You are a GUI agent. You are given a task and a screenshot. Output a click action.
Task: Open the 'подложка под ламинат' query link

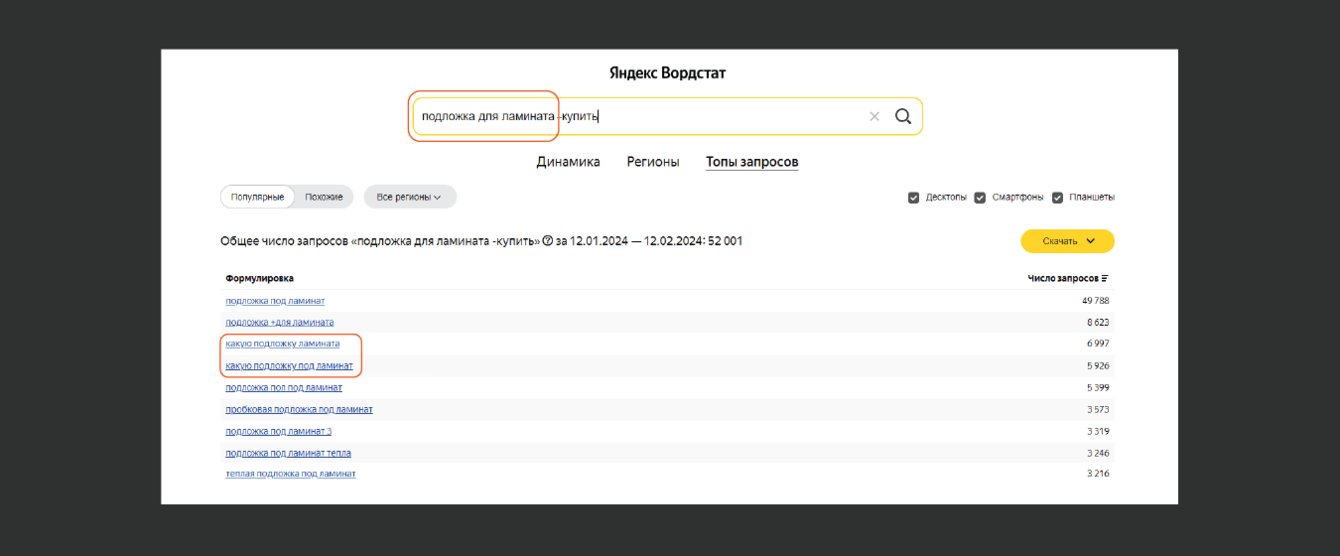click(275, 301)
